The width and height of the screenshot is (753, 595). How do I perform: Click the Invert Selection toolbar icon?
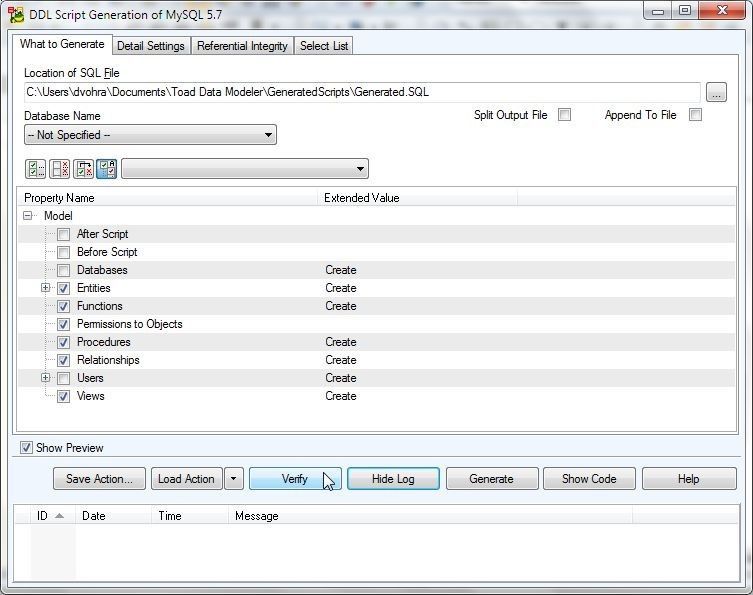coord(84,169)
